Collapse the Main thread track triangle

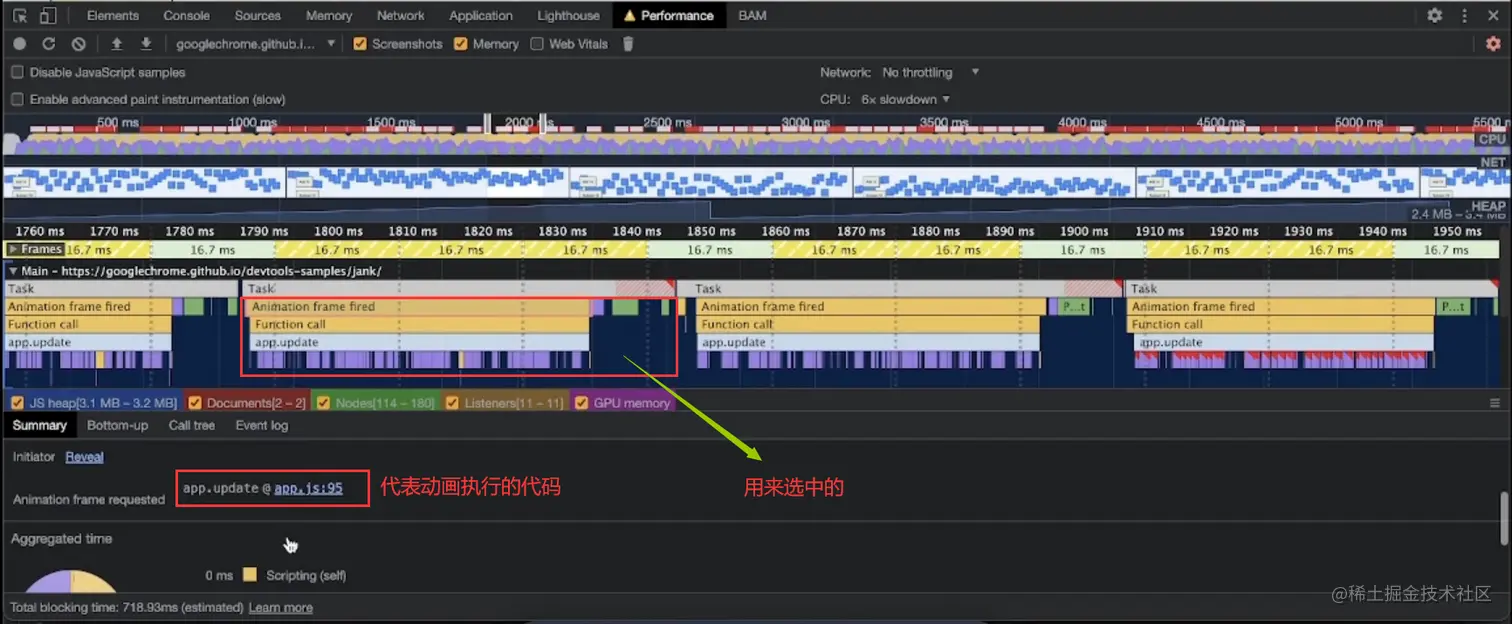13,270
